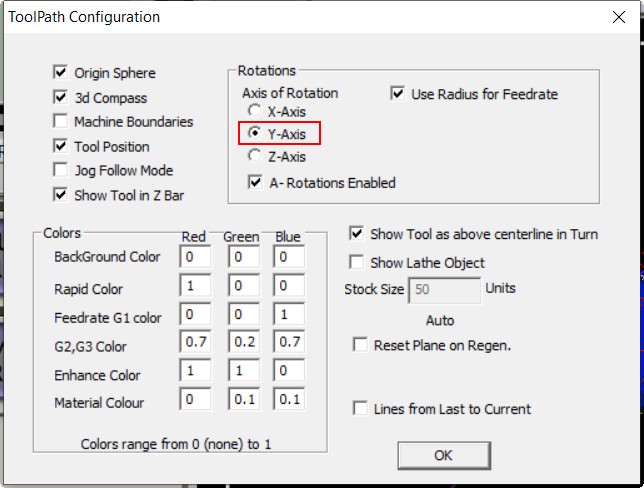
Task: Click the Feedrate G1 color Blue field
Action: click(289, 318)
